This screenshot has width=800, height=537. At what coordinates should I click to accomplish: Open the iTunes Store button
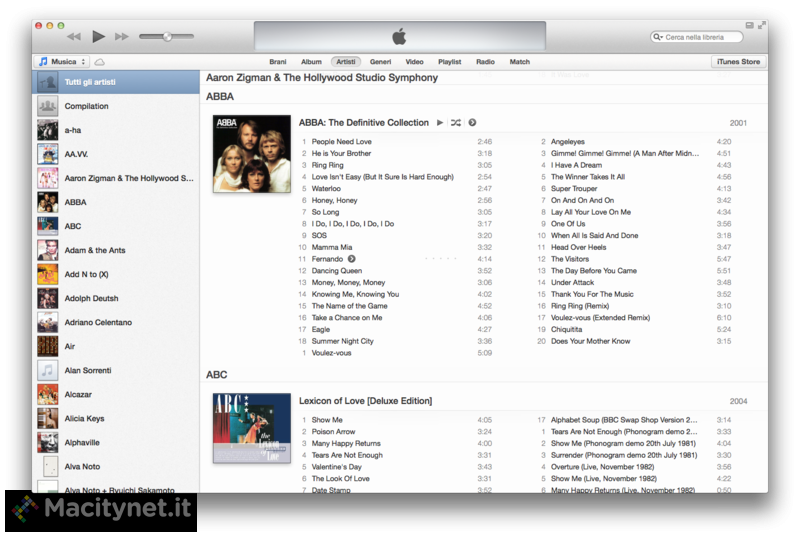[738, 62]
